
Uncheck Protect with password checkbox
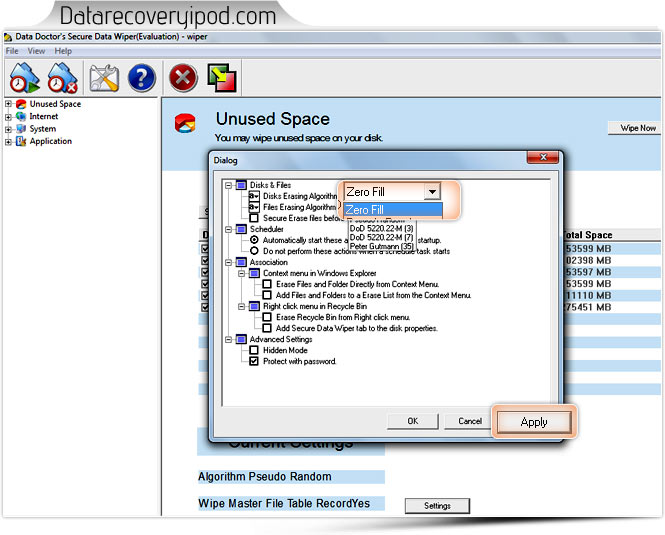(x=254, y=361)
